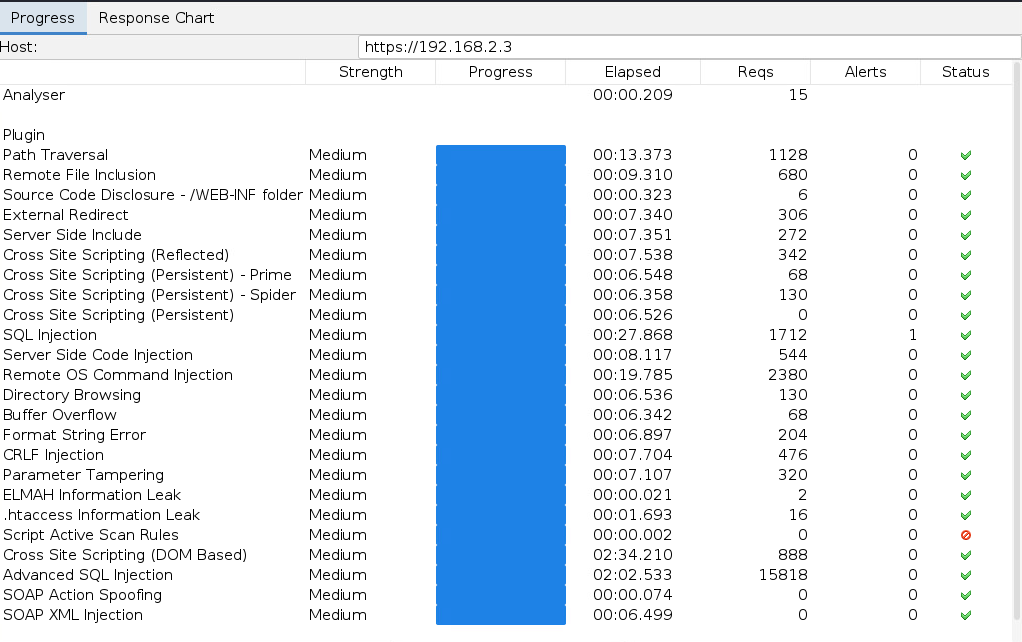
Task: Switch to the Response Chart tab
Action: (156, 17)
